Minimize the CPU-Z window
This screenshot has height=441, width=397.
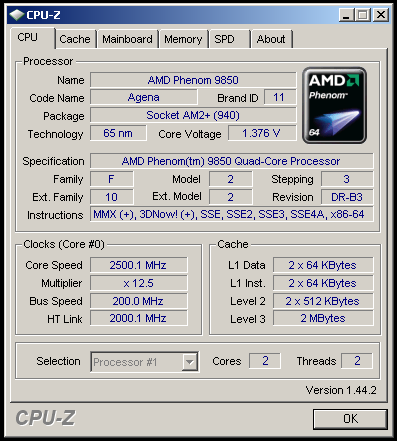pyautogui.click(x=347, y=15)
